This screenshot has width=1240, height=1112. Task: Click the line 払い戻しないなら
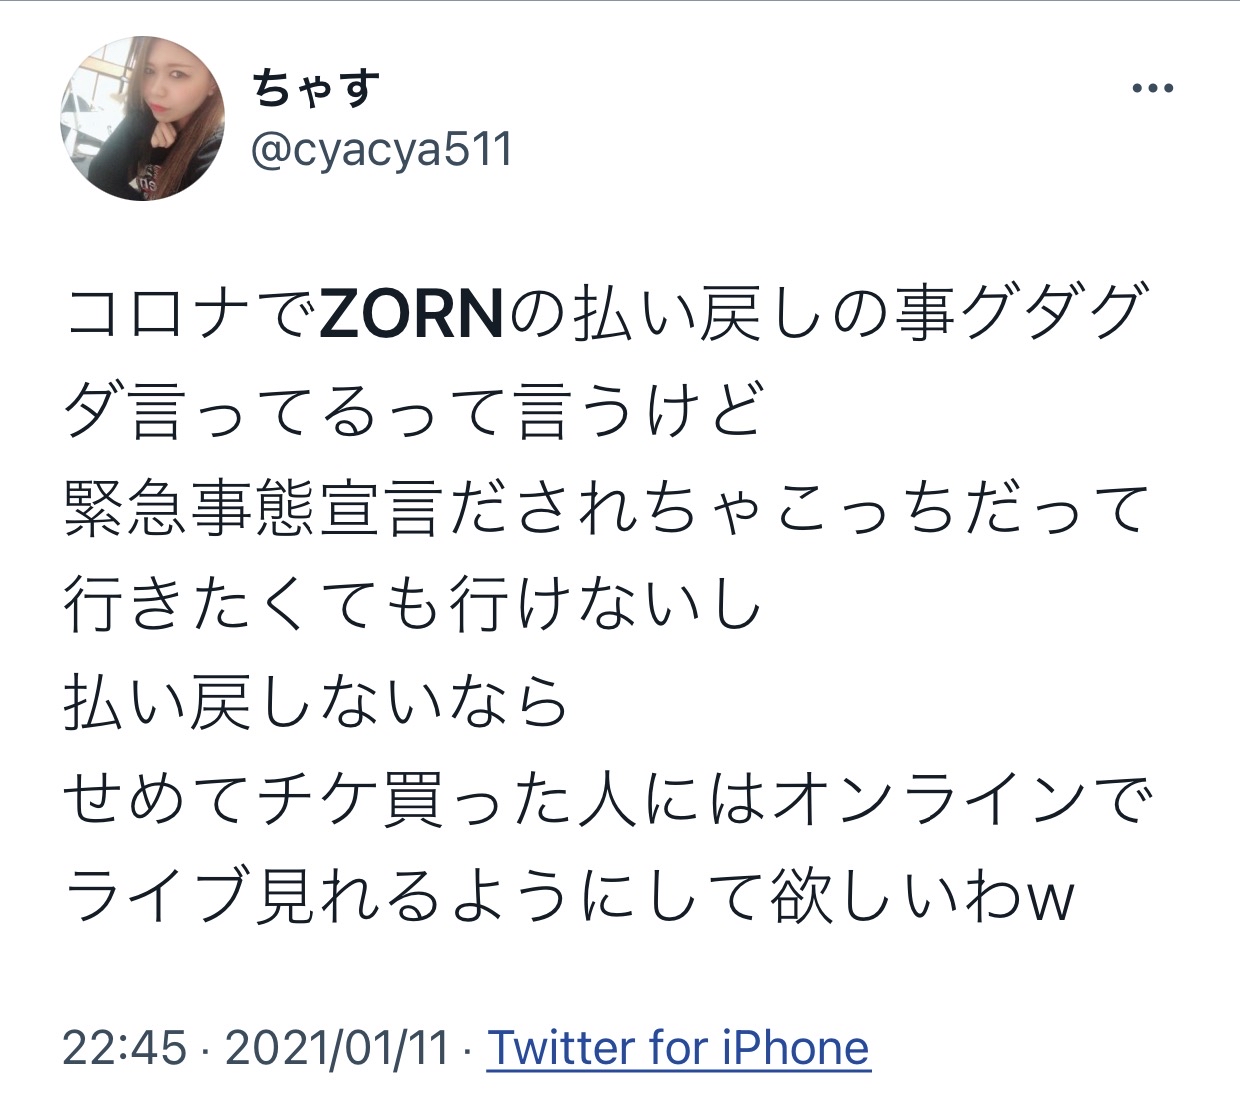[x=316, y=702]
